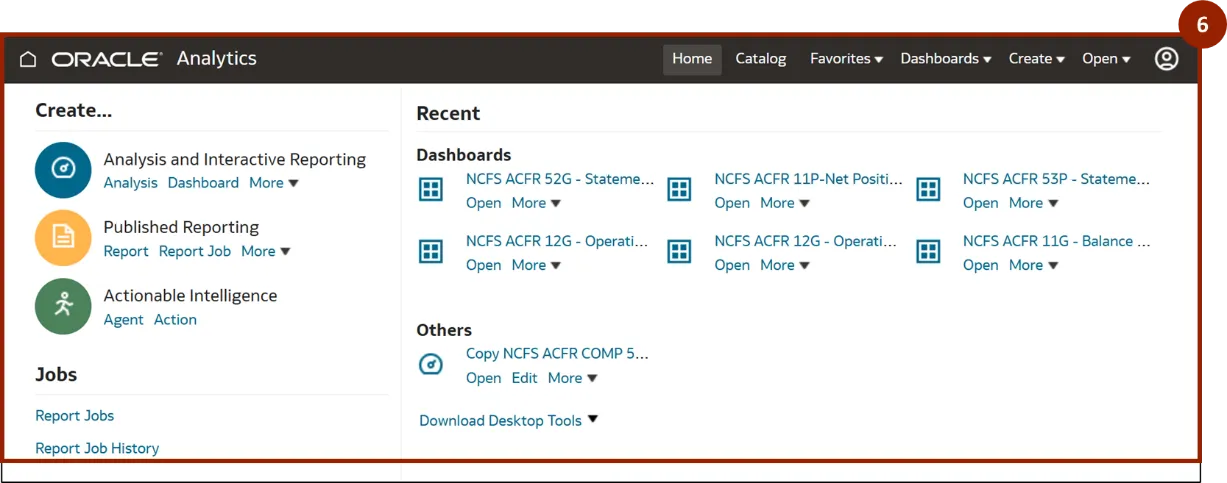Click the NCFS ACFR 11G Balance dashboard icon
Viewport: 1227px width, 483px height.
click(x=928, y=251)
